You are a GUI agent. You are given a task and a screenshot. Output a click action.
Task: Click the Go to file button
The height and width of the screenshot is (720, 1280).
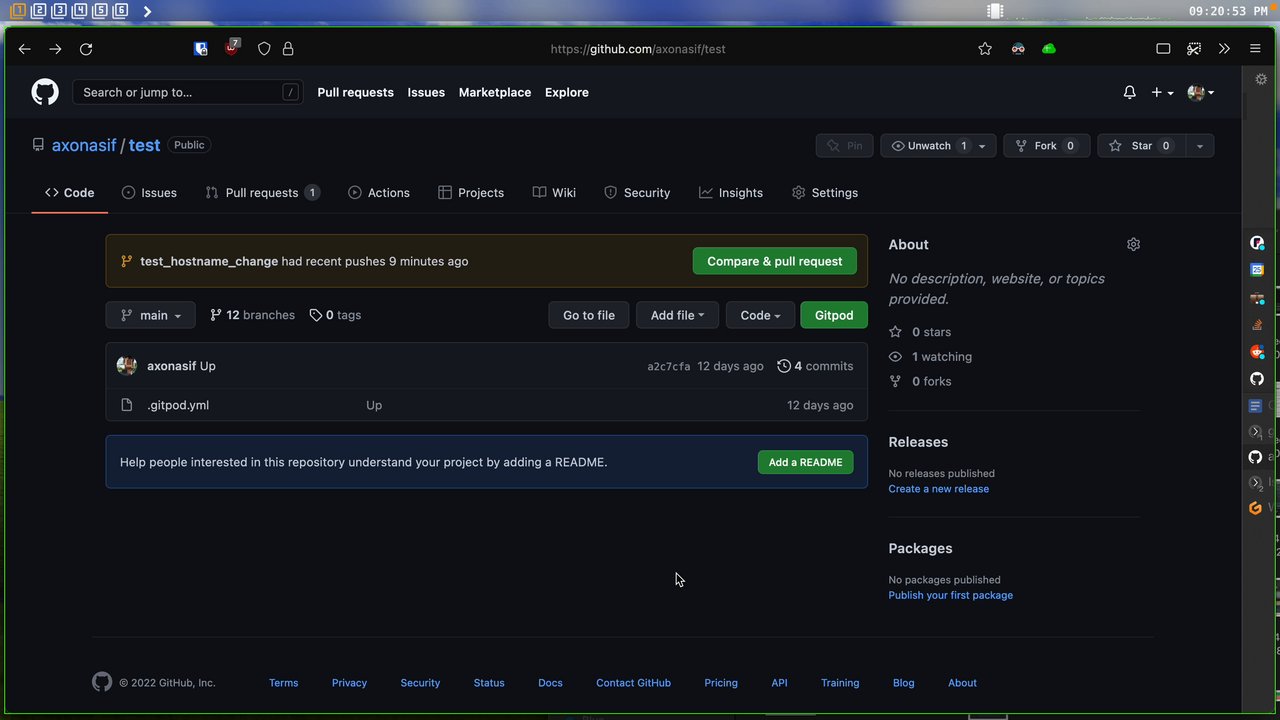[x=589, y=315]
